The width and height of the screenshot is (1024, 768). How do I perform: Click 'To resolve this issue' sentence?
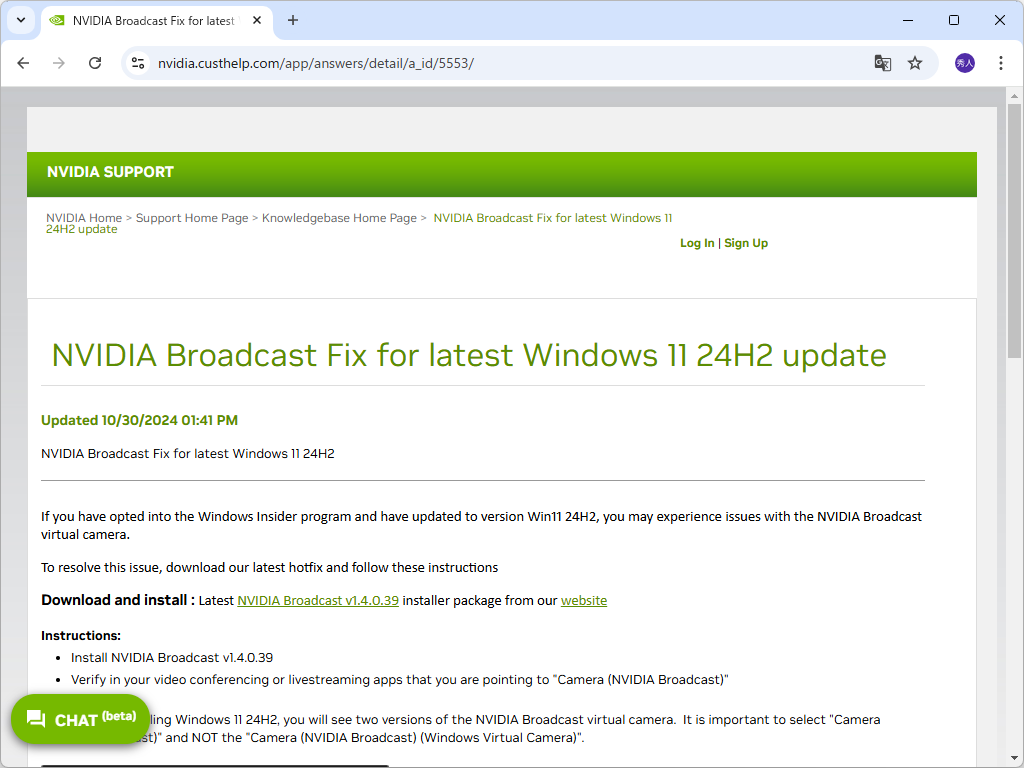[x=269, y=568]
